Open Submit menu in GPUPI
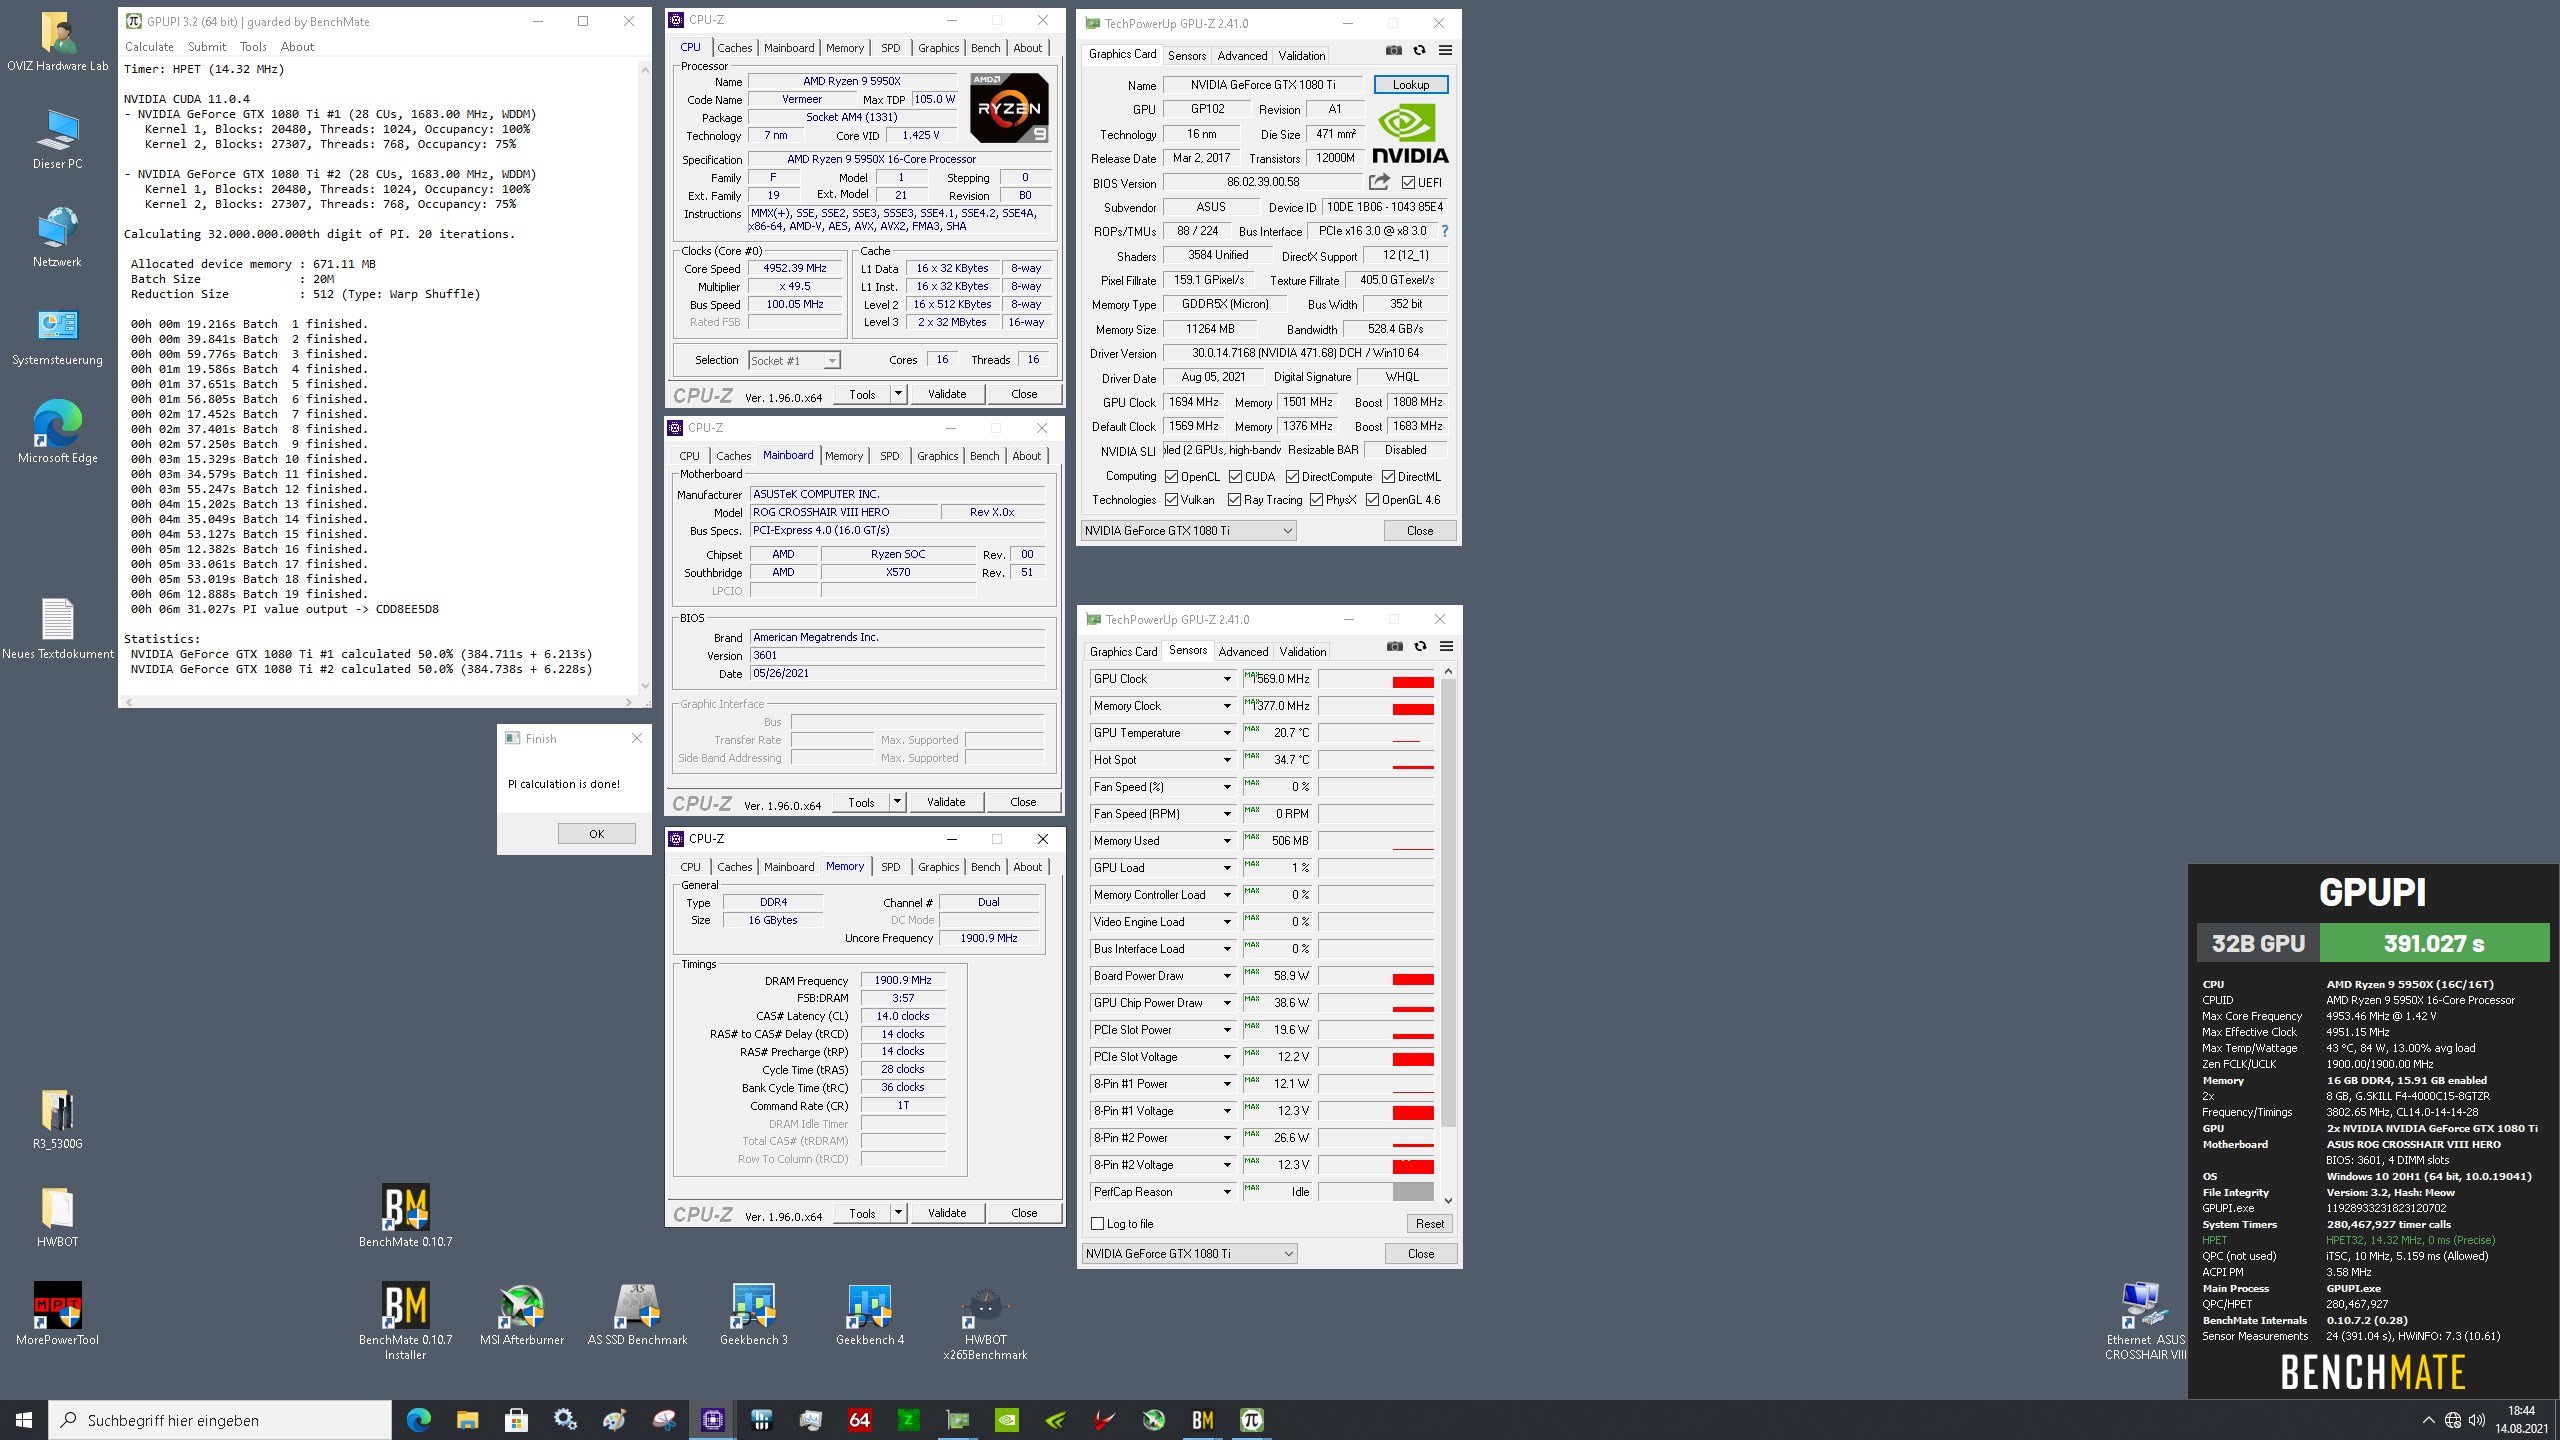 tap(207, 47)
